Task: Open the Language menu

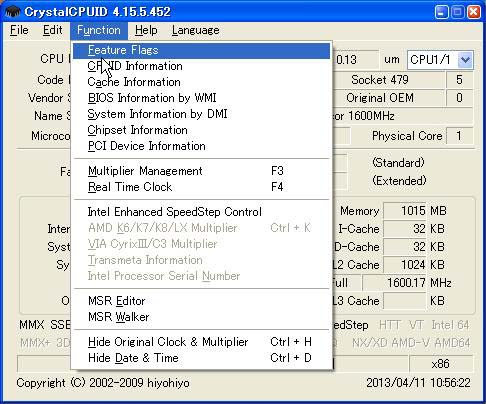Action: pyautogui.click(x=196, y=30)
